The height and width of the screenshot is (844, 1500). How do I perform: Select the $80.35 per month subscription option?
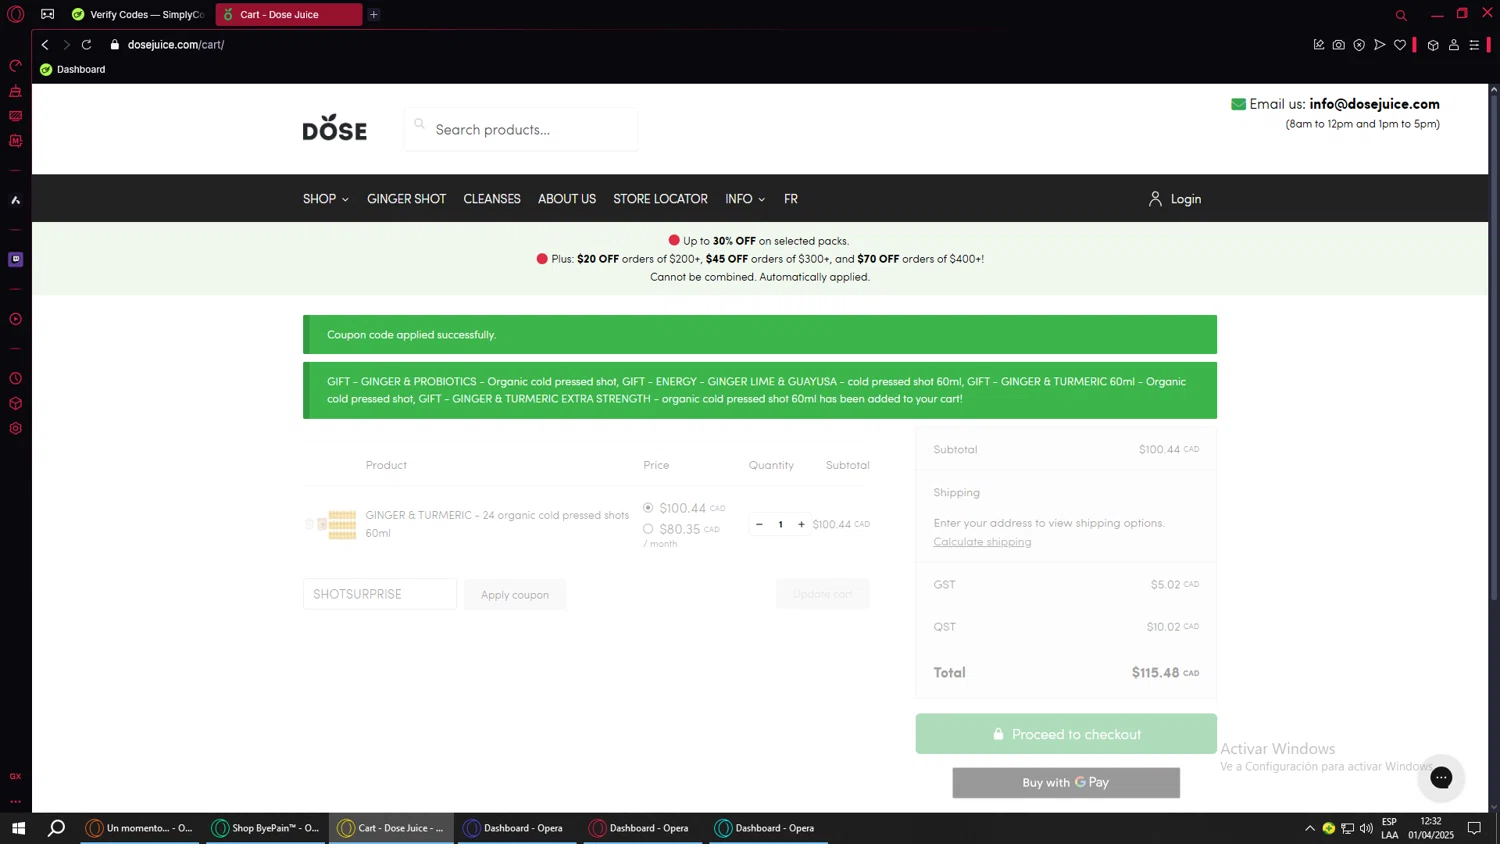click(x=648, y=529)
